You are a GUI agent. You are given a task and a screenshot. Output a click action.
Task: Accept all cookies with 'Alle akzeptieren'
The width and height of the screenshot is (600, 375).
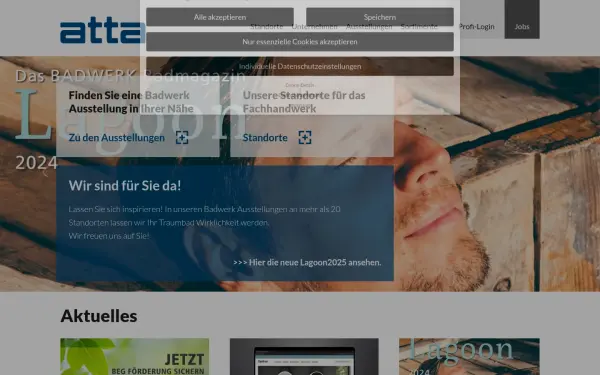pos(220,17)
